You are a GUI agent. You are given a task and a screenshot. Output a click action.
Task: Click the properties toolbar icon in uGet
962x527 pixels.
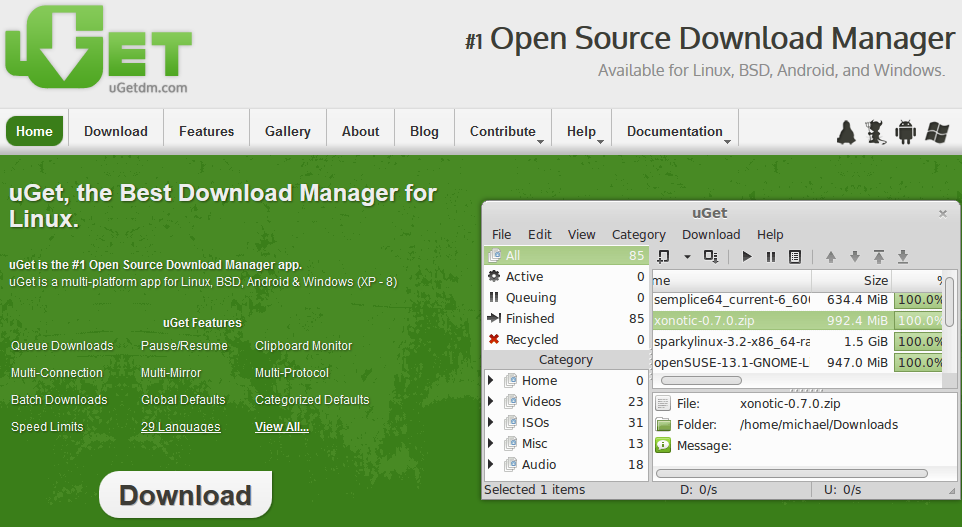point(795,256)
